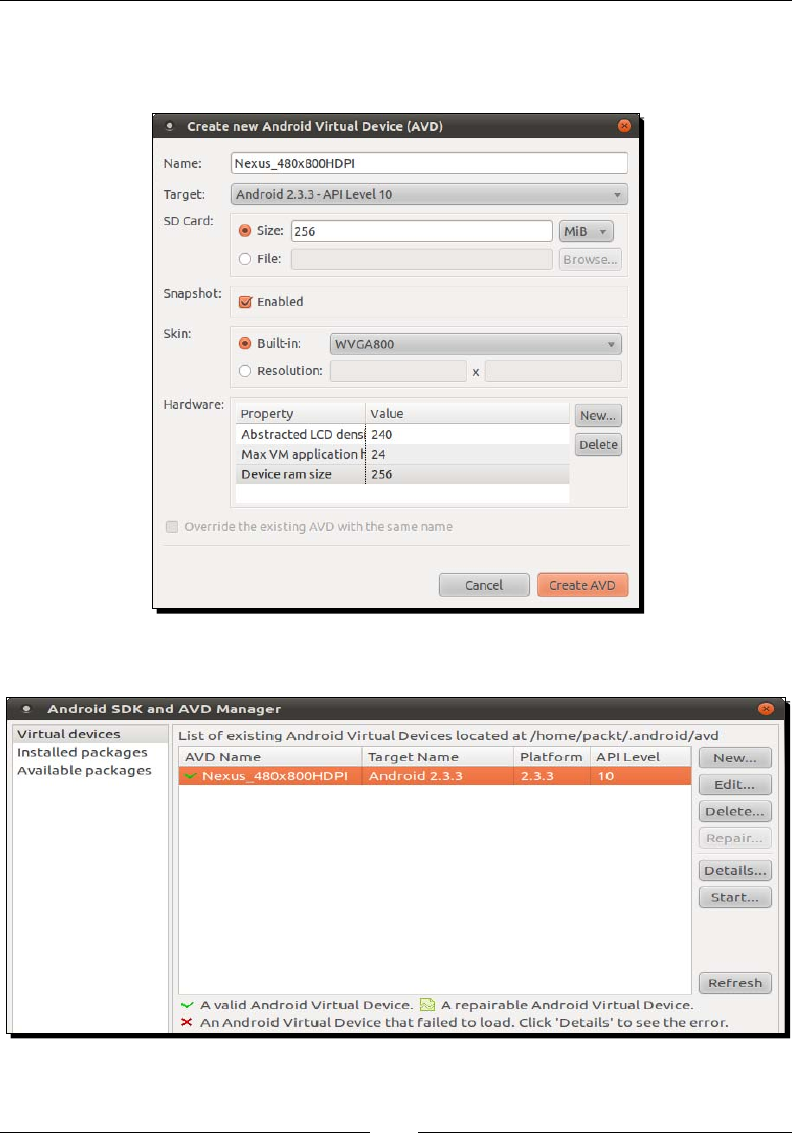Click the SD card size field showing 256
Viewport: 792px width, 1142px height.
click(421, 231)
